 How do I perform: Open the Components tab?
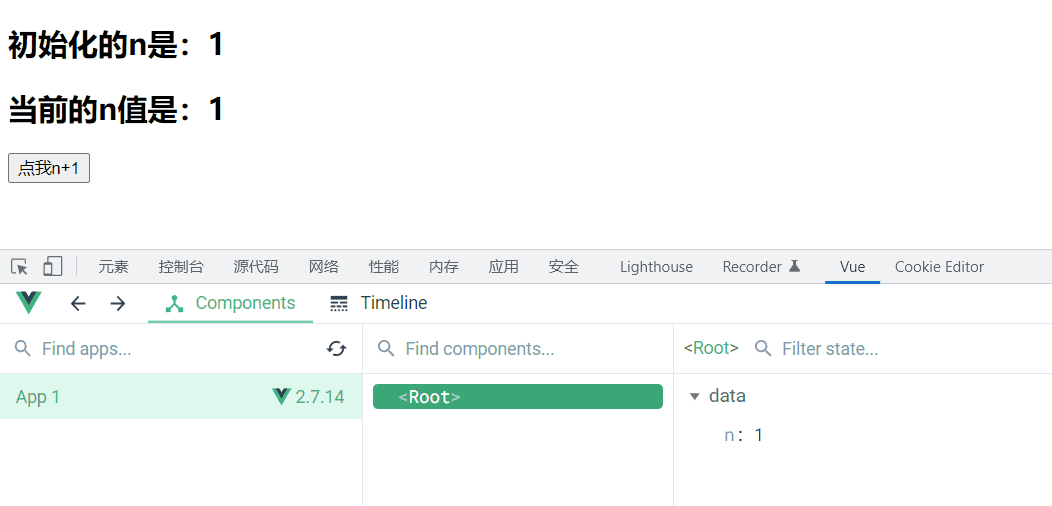(x=231, y=303)
